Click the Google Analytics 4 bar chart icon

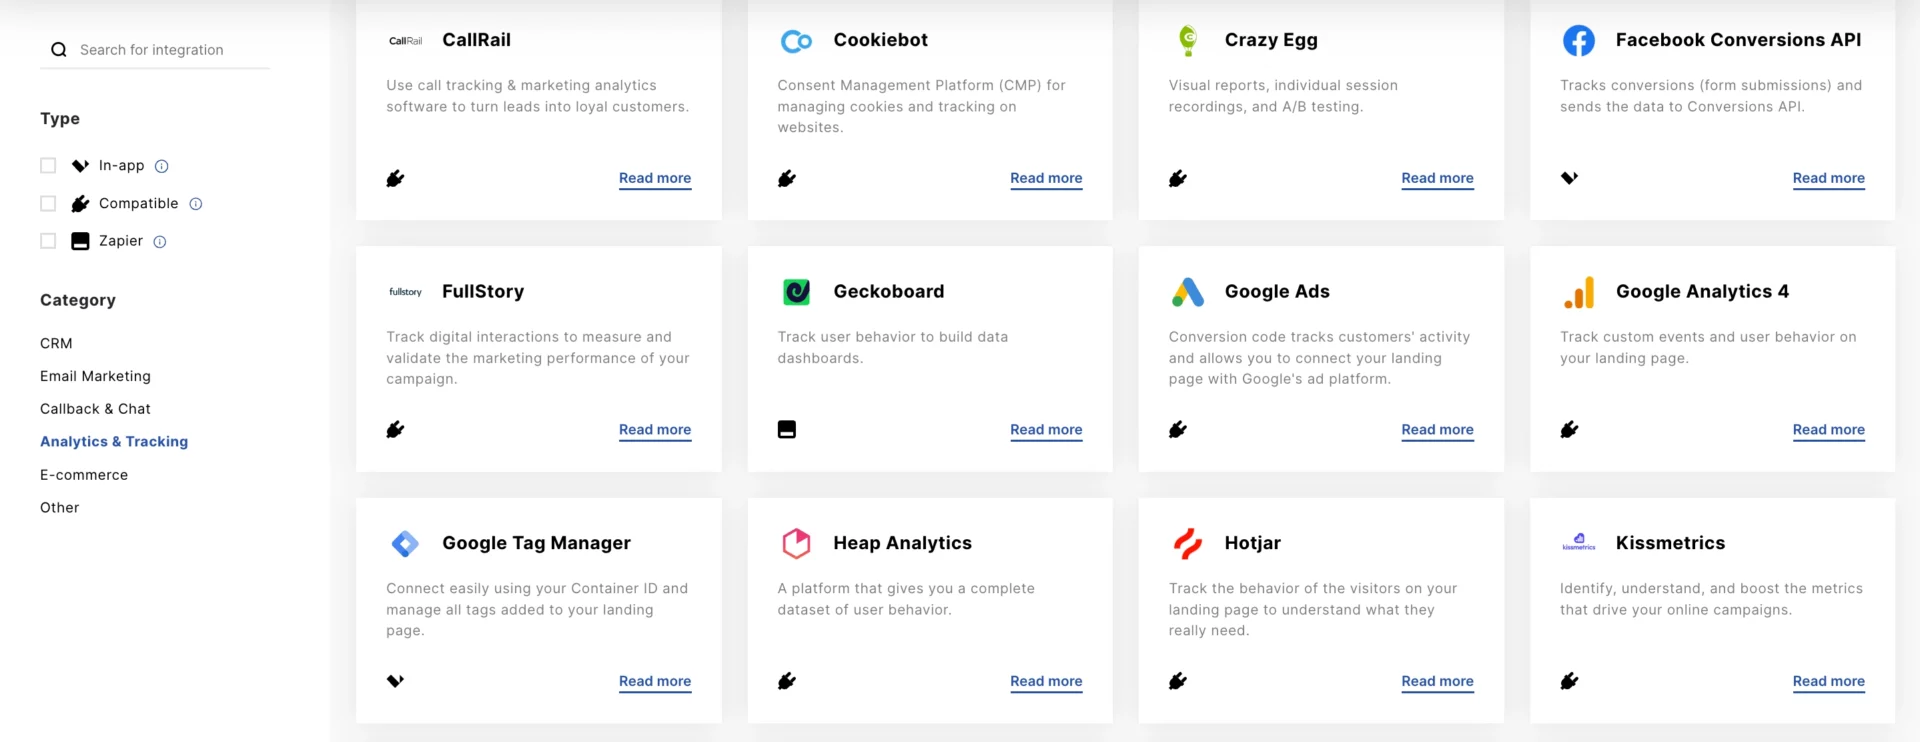pyautogui.click(x=1578, y=292)
